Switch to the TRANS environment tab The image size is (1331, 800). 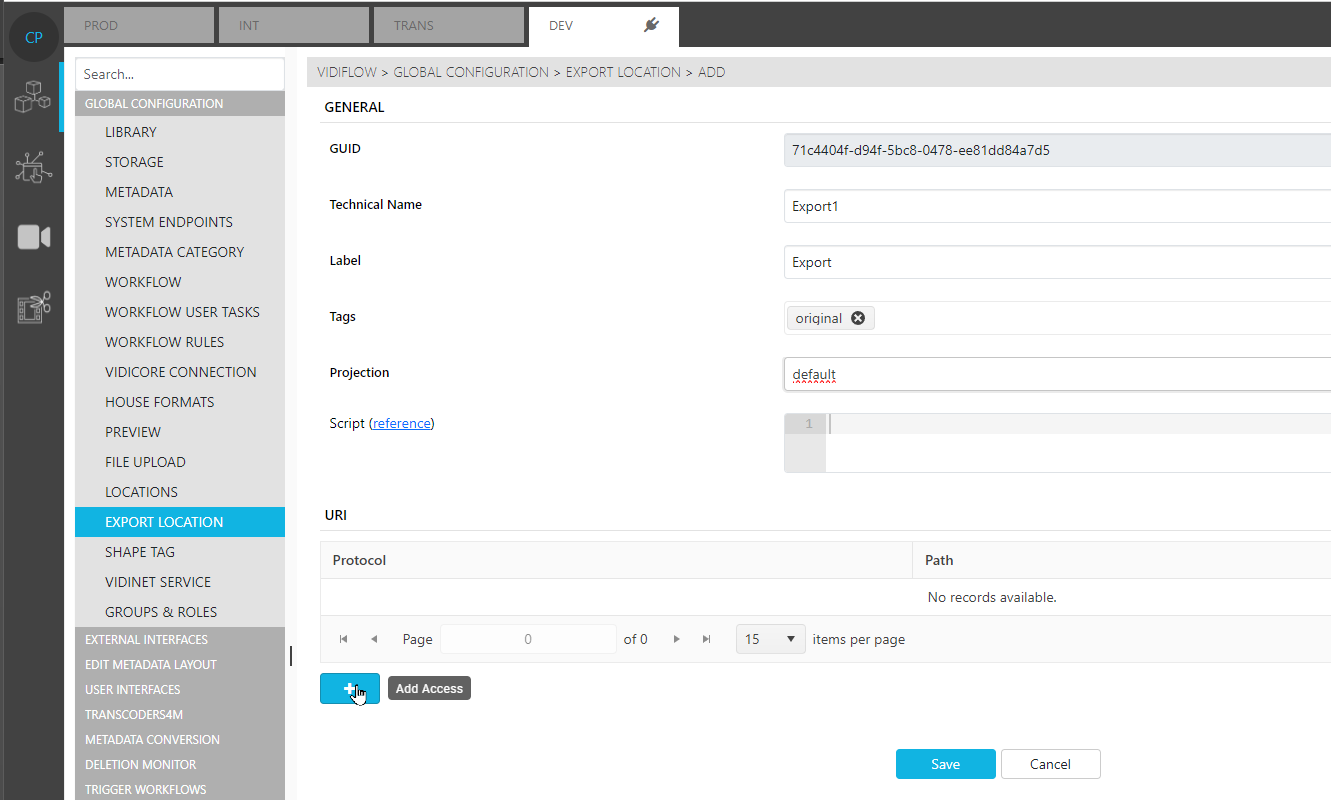[x=449, y=26]
